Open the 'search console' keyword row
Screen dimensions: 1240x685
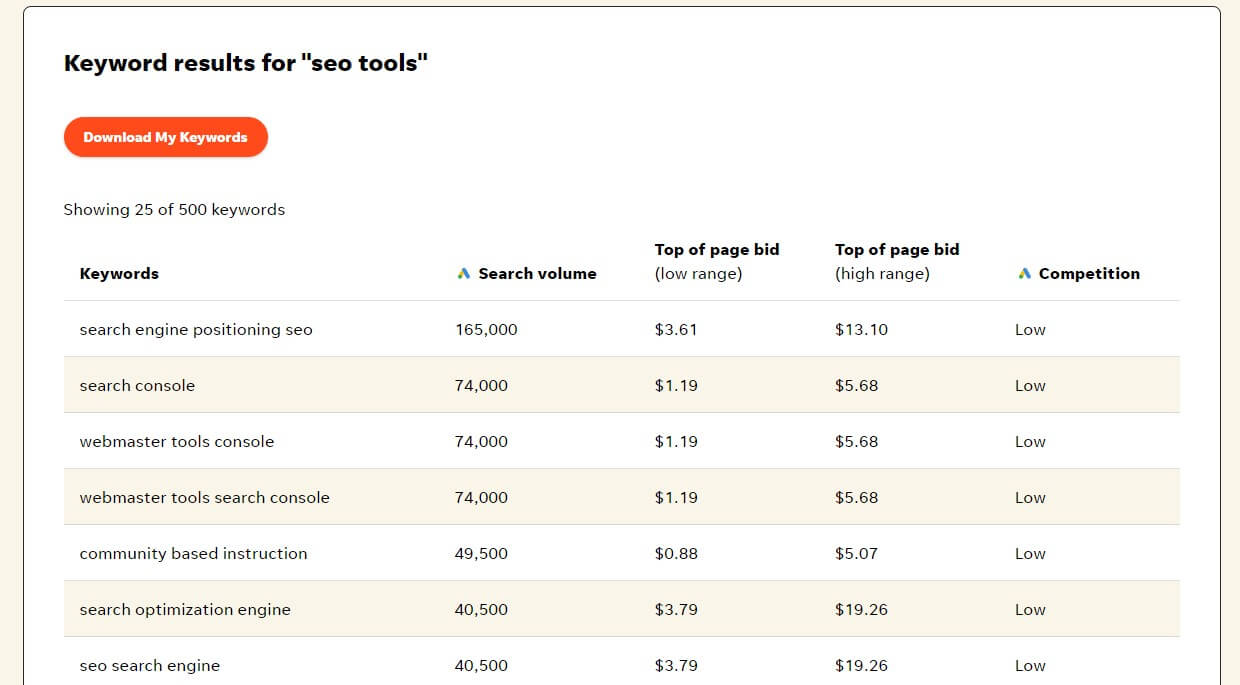tap(136, 384)
